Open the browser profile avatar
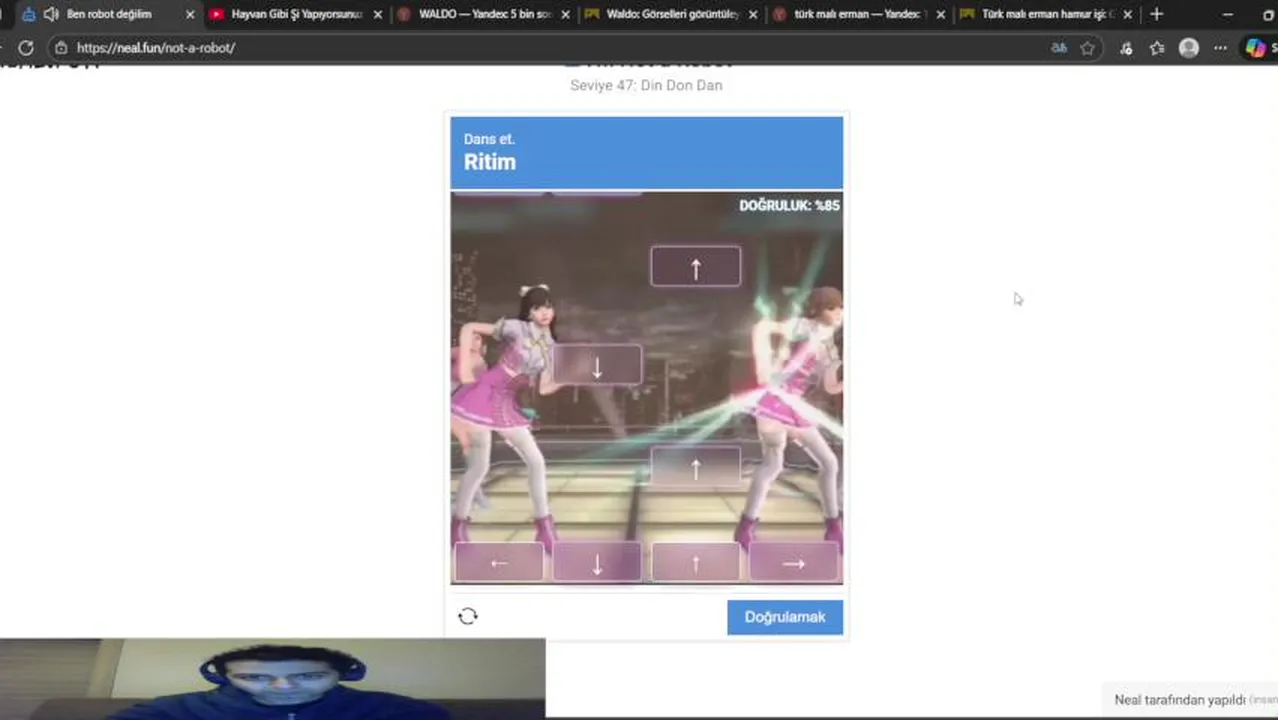The height and width of the screenshot is (720, 1278). tap(1188, 48)
